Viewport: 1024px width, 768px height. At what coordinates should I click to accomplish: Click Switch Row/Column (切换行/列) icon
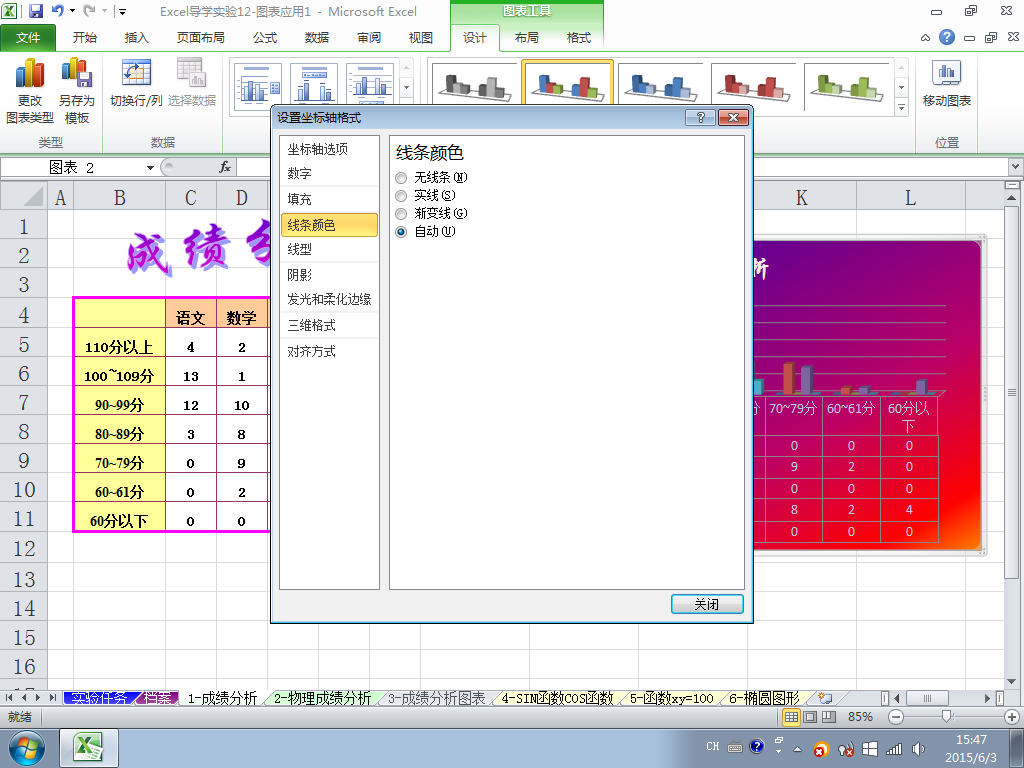pyautogui.click(x=136, y=73)
